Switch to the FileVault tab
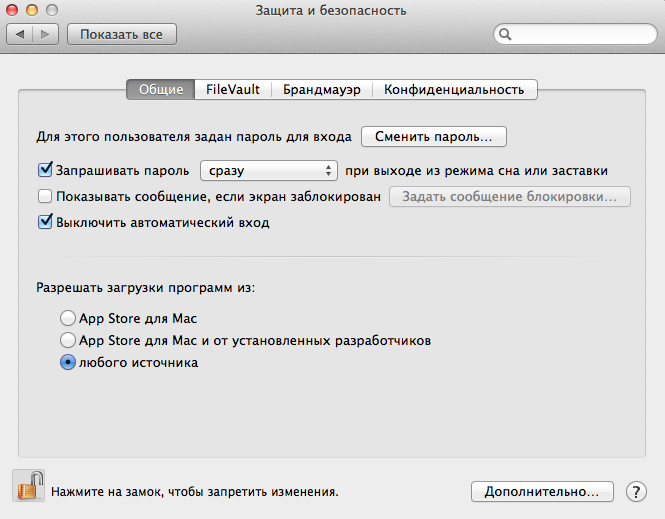This screenshot has width=665, height=519. pyautogui.click(x=233, y=89)
